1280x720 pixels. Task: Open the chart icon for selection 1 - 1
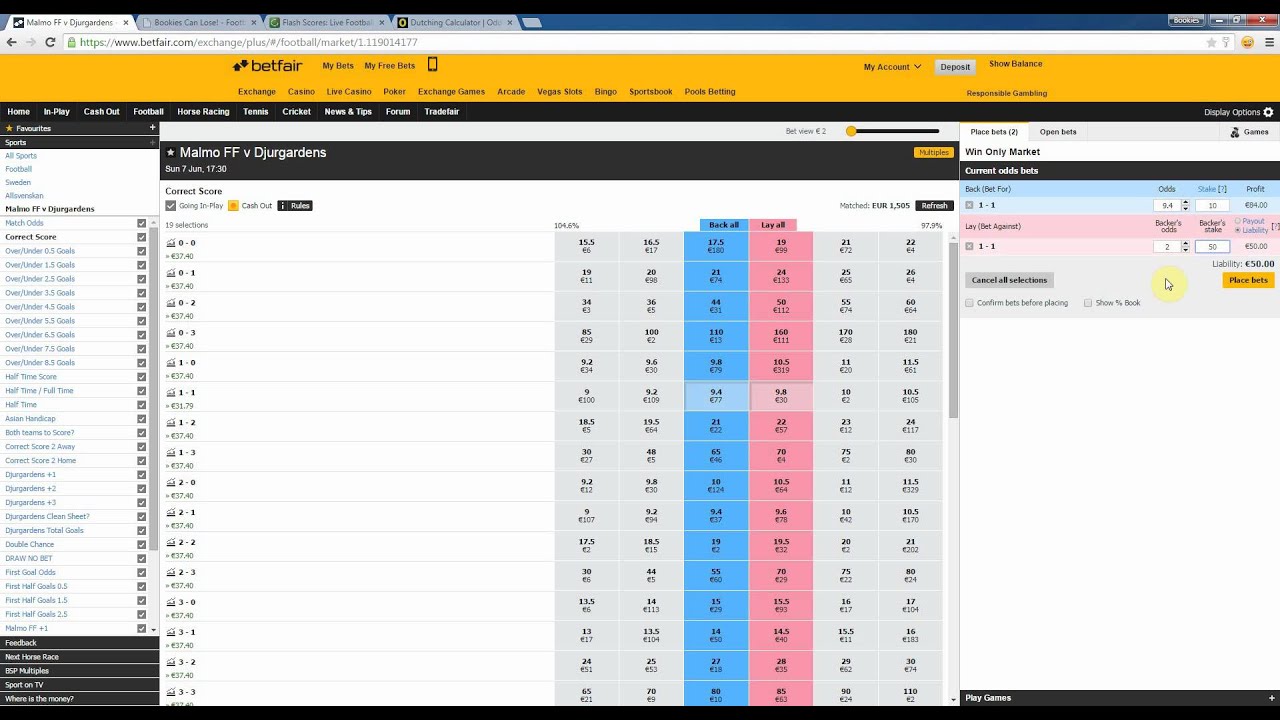(x=170, y=393)
